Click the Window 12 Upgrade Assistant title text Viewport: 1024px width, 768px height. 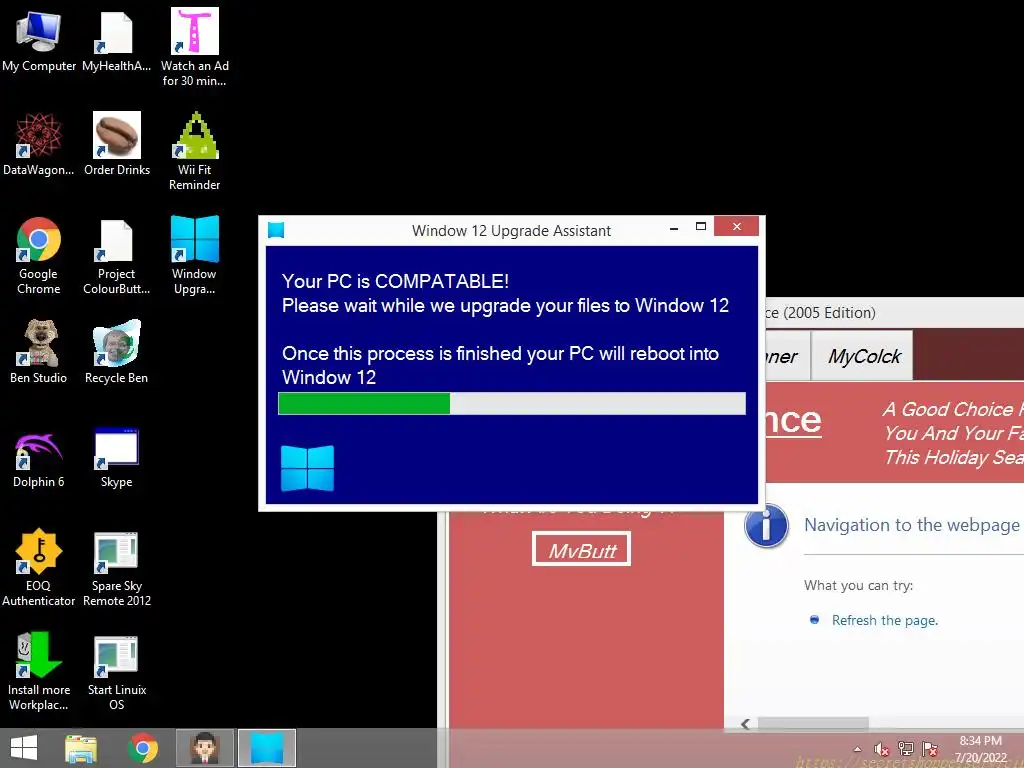pos(511,231)
